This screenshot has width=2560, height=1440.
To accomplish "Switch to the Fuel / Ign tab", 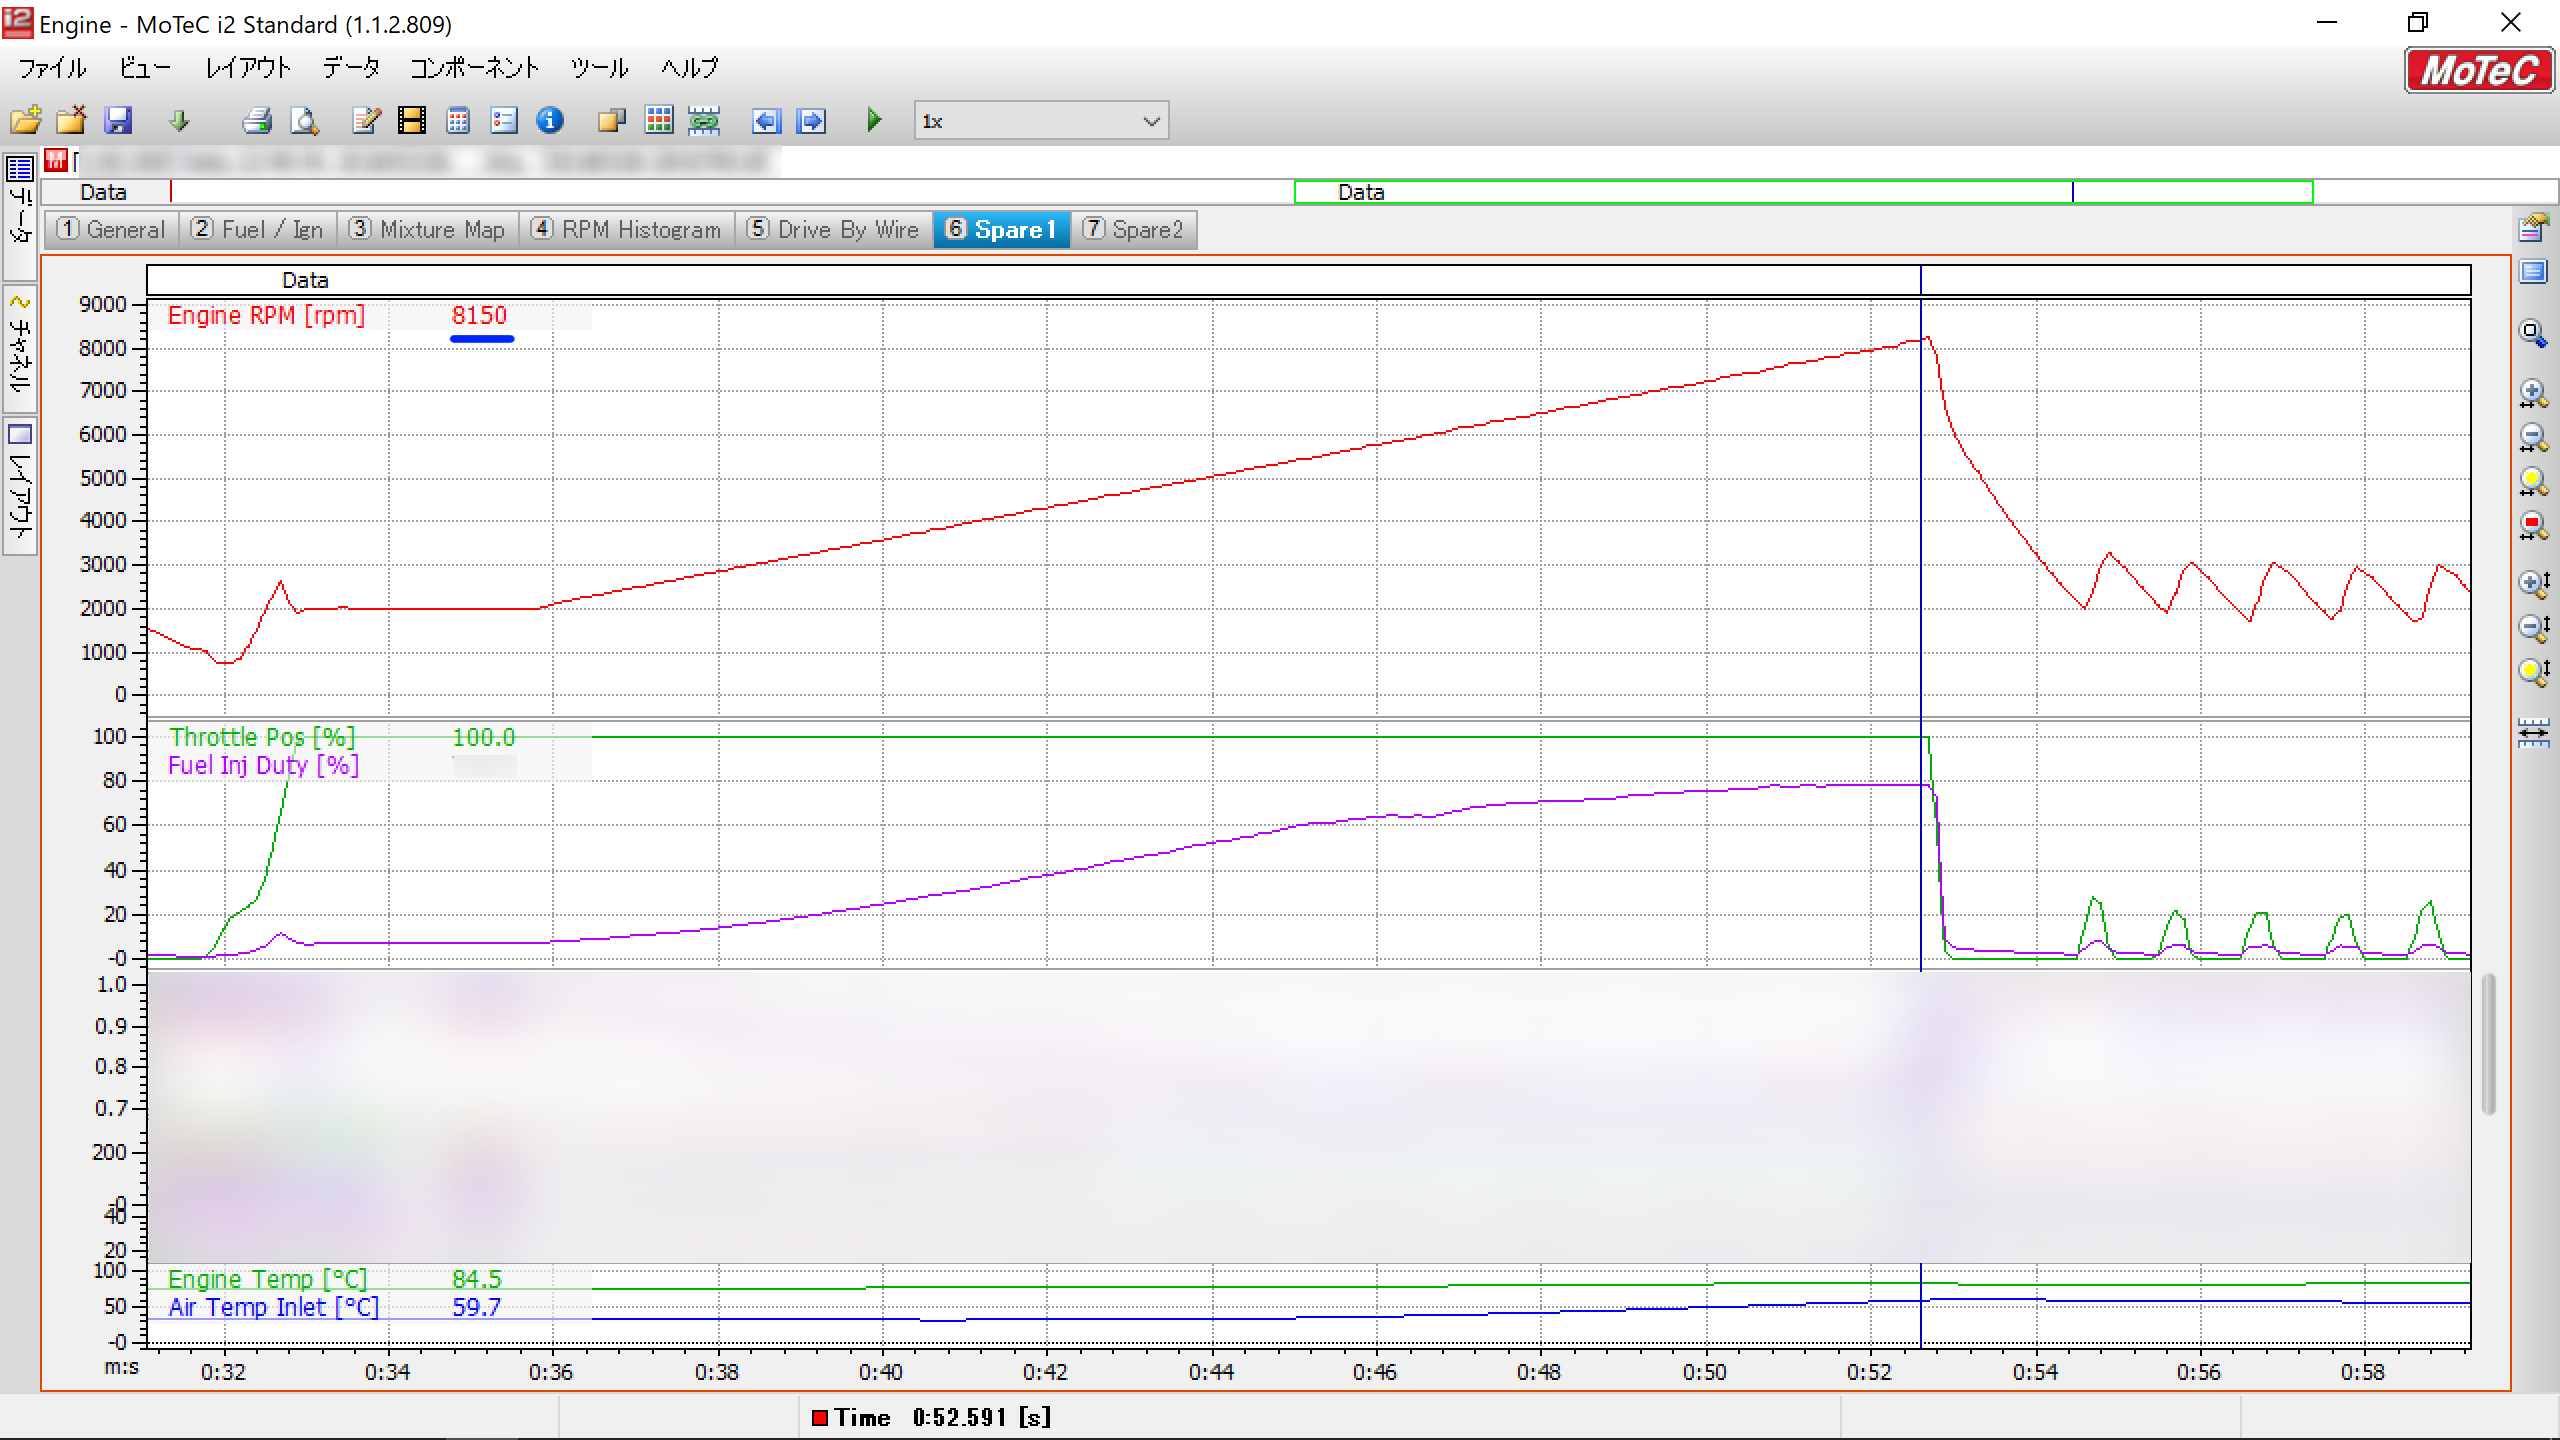I will (x=258, y=229).
